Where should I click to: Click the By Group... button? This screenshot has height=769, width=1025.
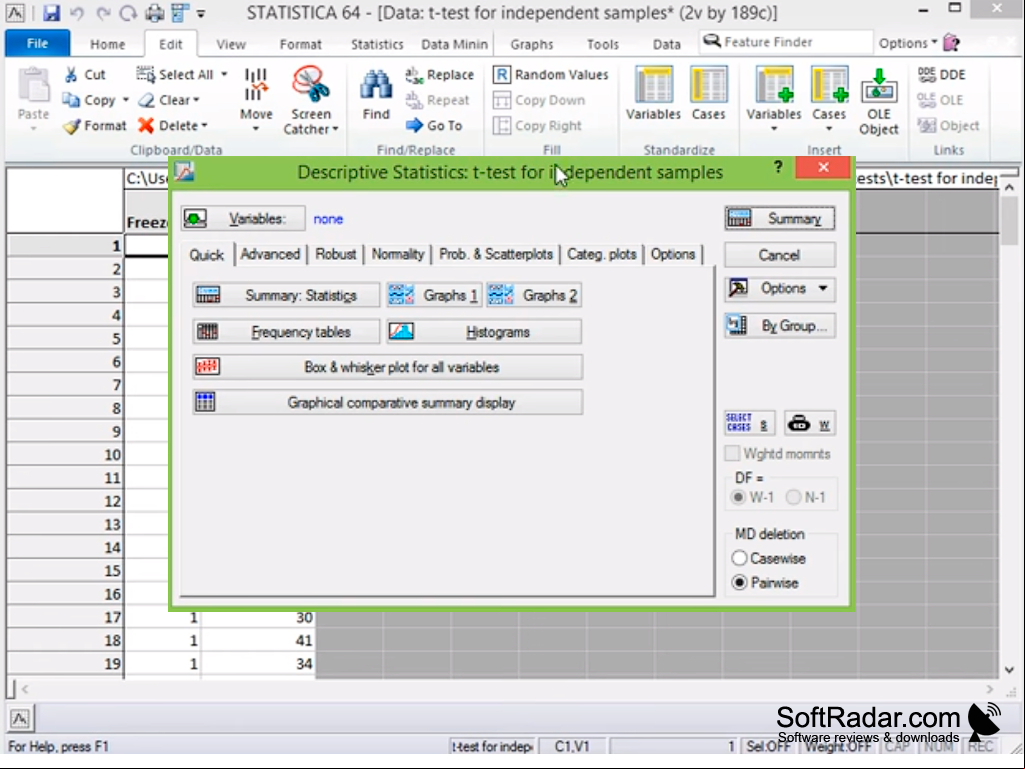(x=779, y=326)
